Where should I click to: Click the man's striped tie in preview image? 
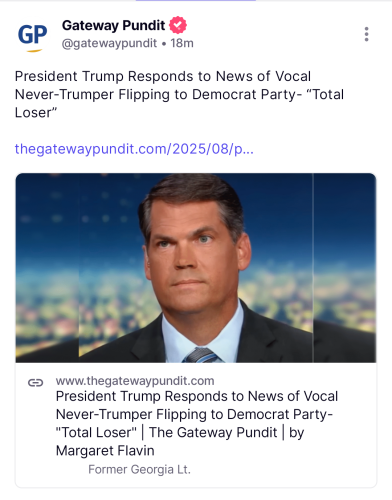click(202, 355)
